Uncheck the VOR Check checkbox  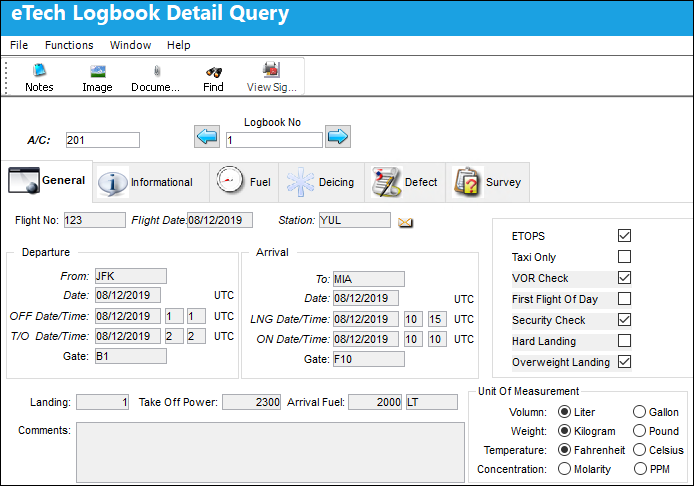[x=624, y=278]
